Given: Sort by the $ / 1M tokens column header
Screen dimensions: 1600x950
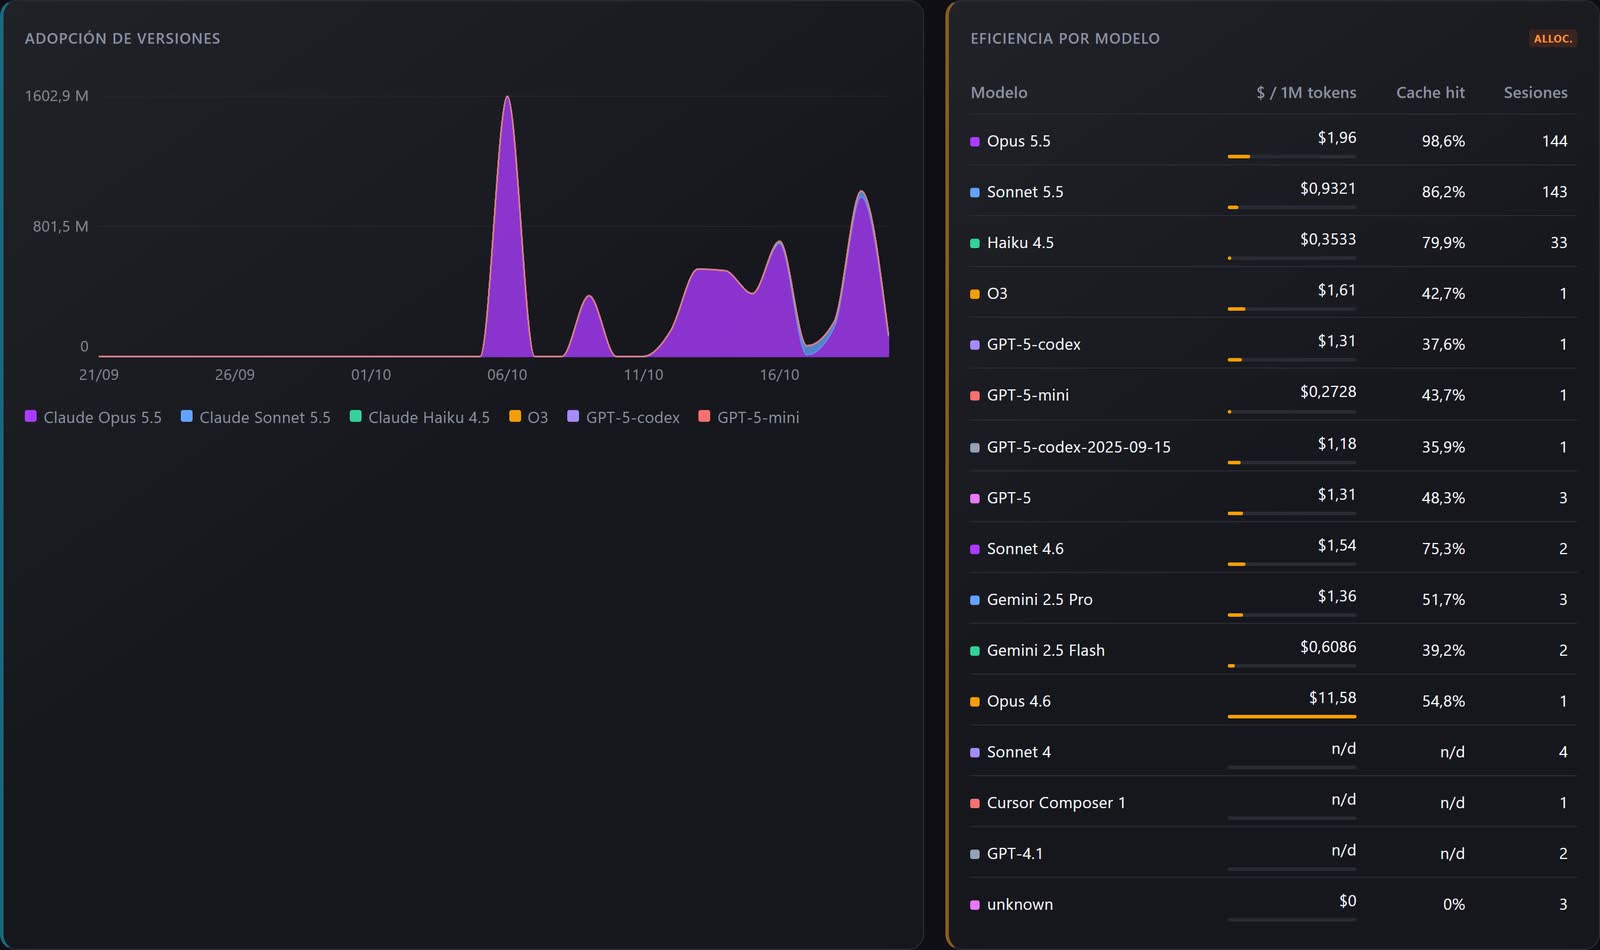Looking at the screenshot, I should 1306,92.
